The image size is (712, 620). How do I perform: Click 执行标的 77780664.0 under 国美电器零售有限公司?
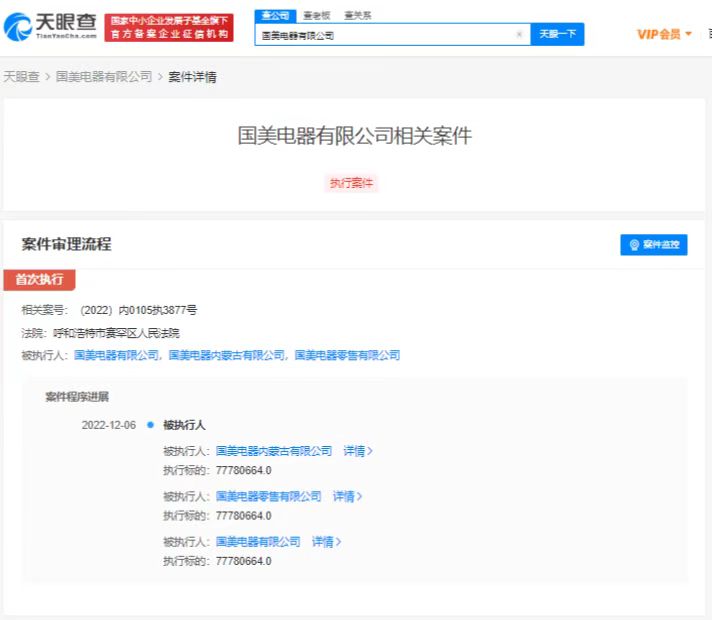218,516
